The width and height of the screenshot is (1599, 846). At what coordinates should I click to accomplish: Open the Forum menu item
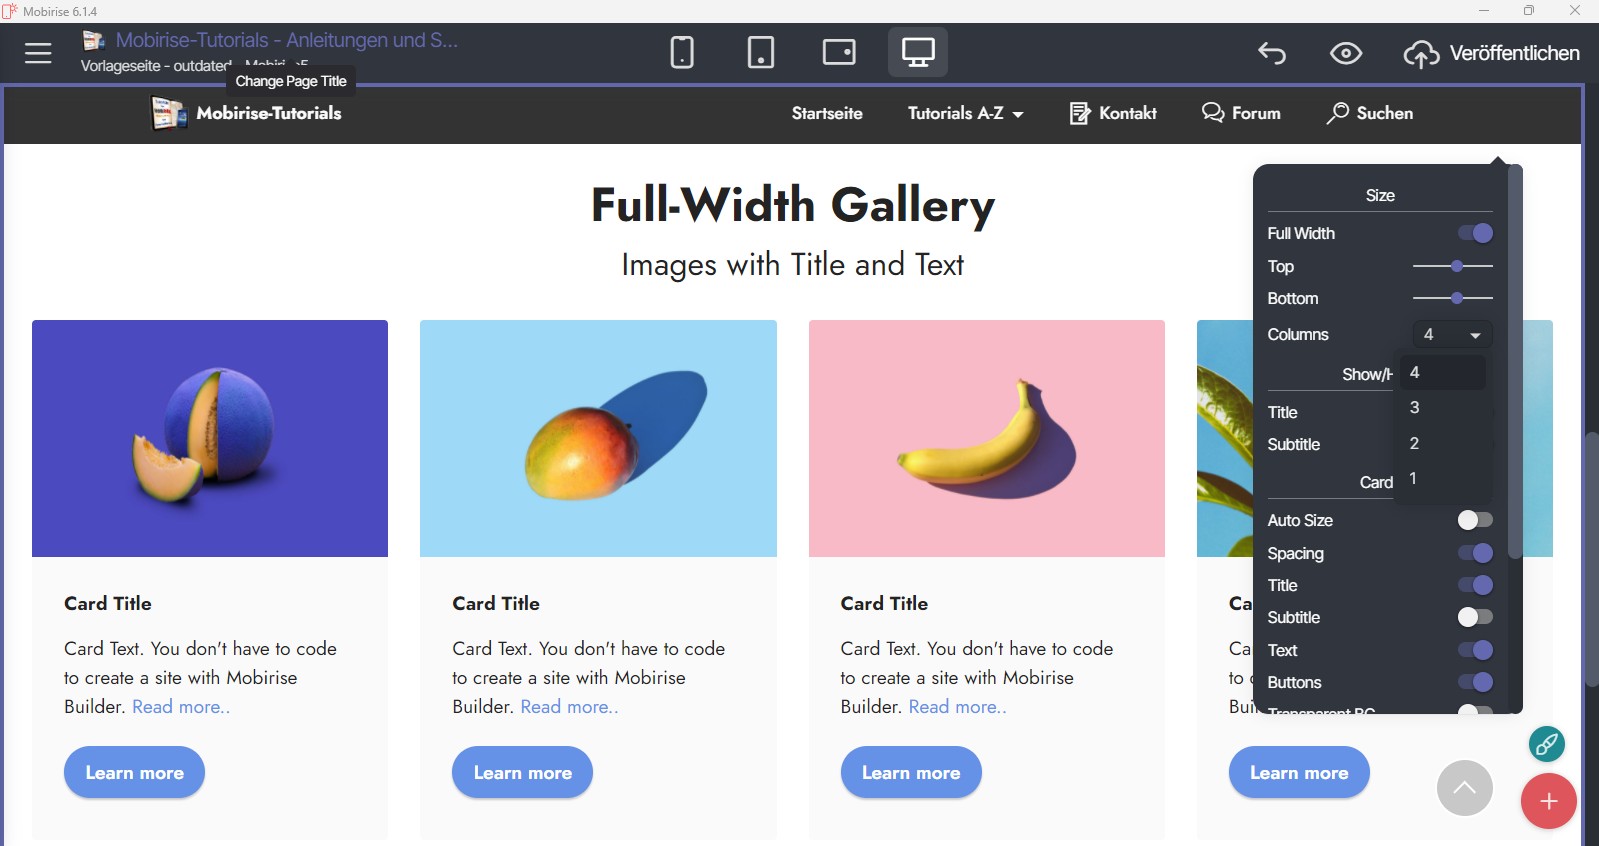point(1241,113)
